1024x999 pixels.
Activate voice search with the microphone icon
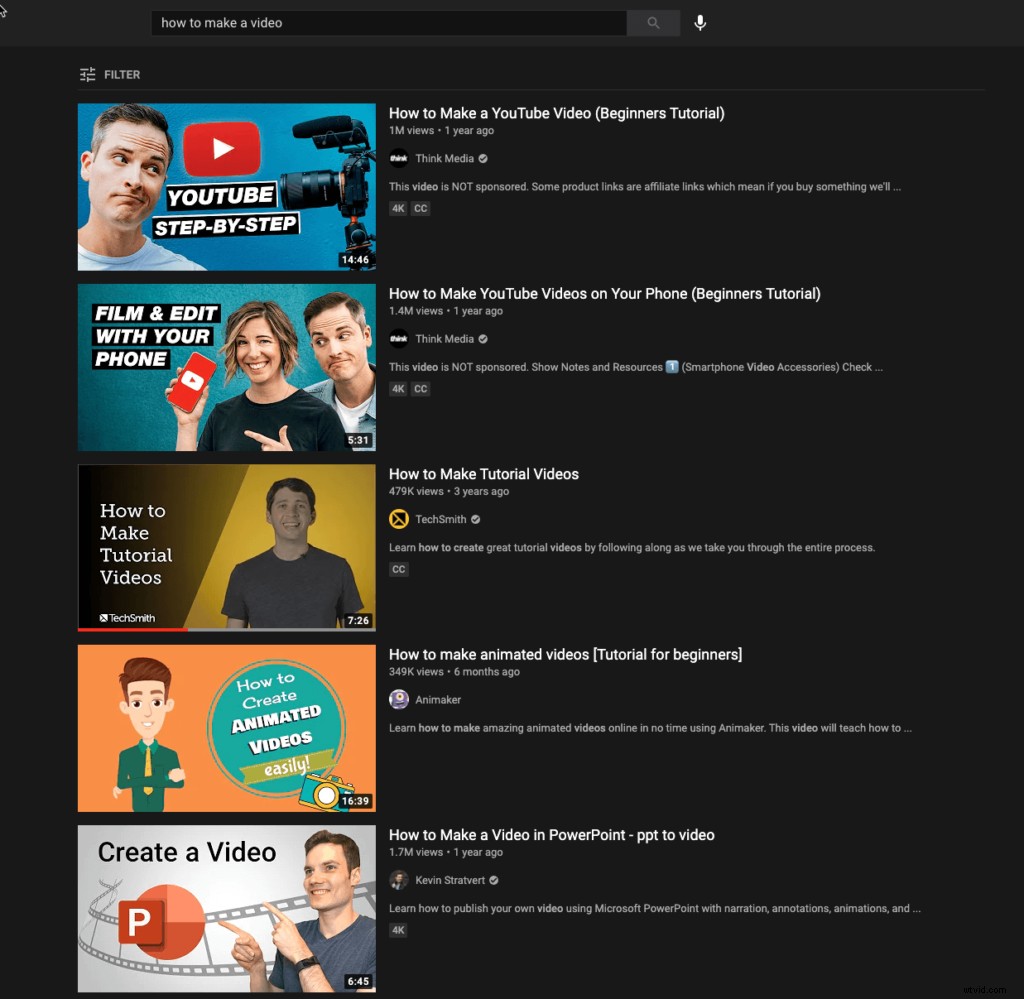click(x=700, y=22)
